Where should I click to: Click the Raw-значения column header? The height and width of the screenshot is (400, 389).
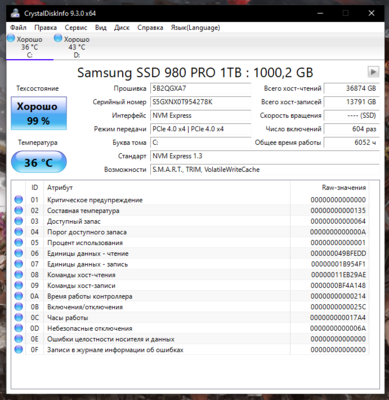344,187
